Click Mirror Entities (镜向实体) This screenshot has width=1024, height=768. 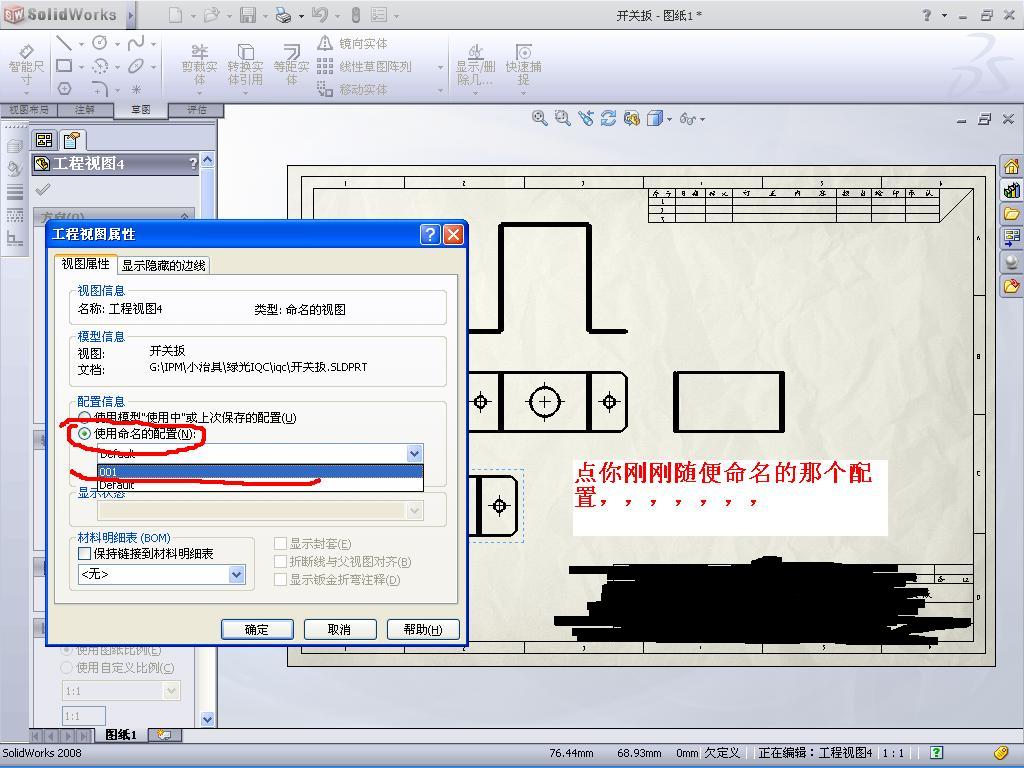tap(353, 44)
